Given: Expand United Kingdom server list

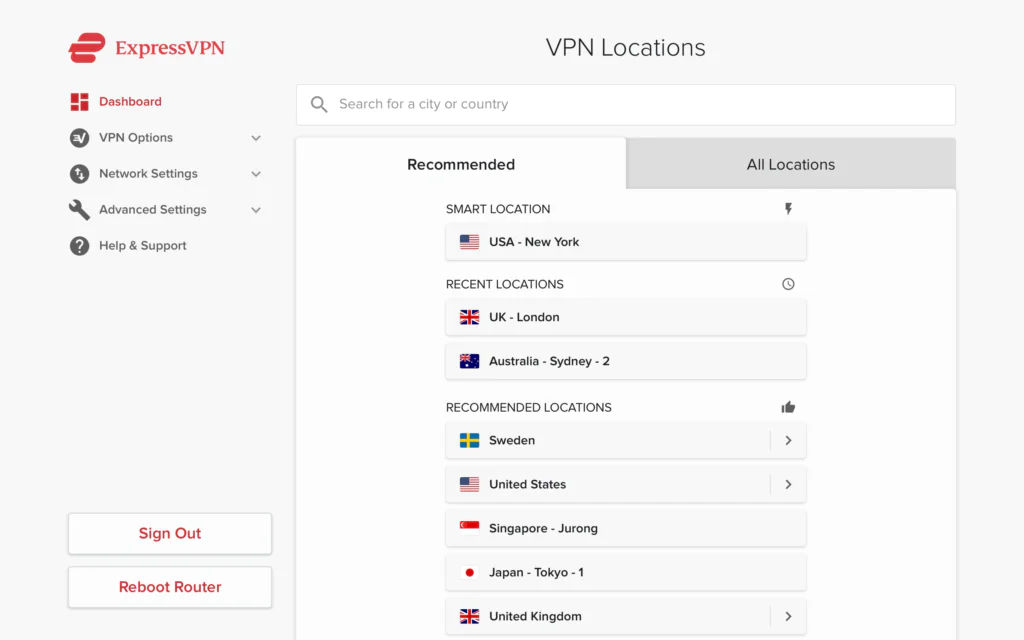Looking at the screenshot, I should tap(788, 616).
